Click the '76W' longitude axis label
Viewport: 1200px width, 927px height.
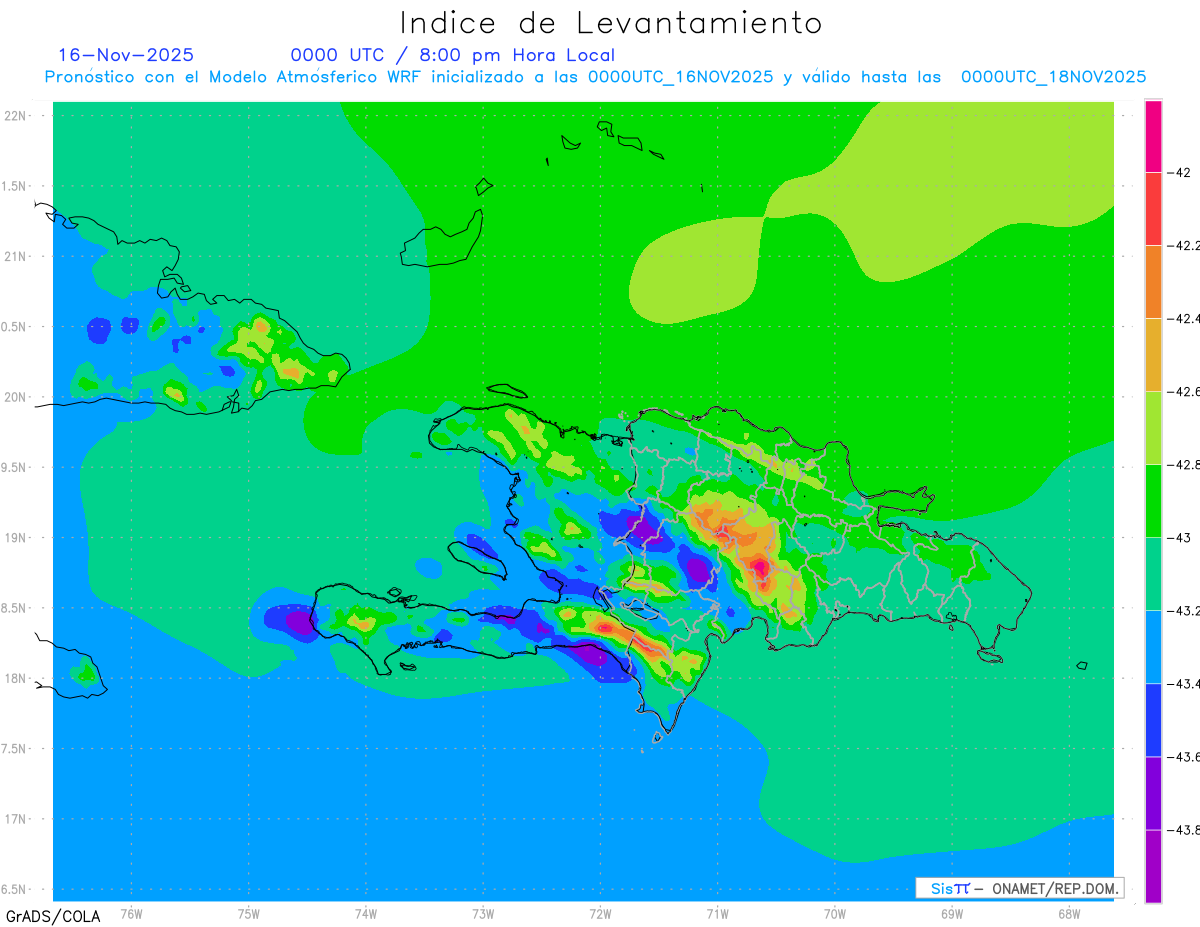pos(131,913)
